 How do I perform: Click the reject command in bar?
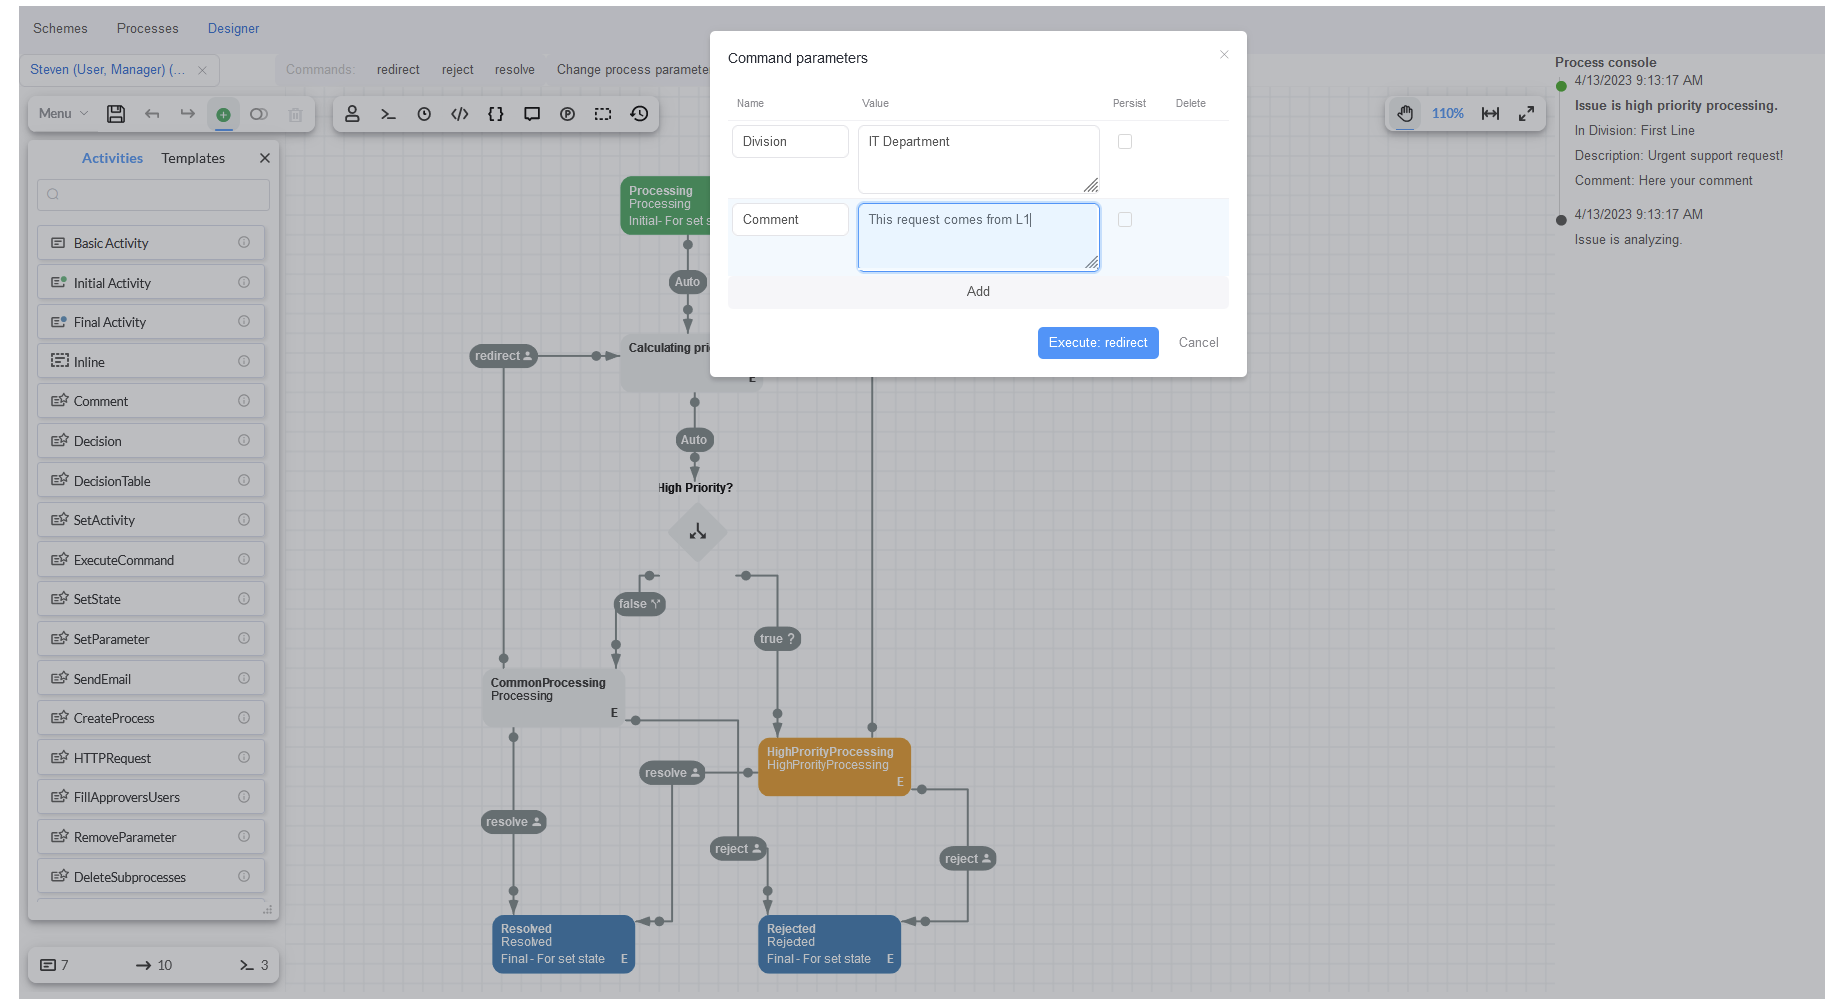(x=458, y=70)
